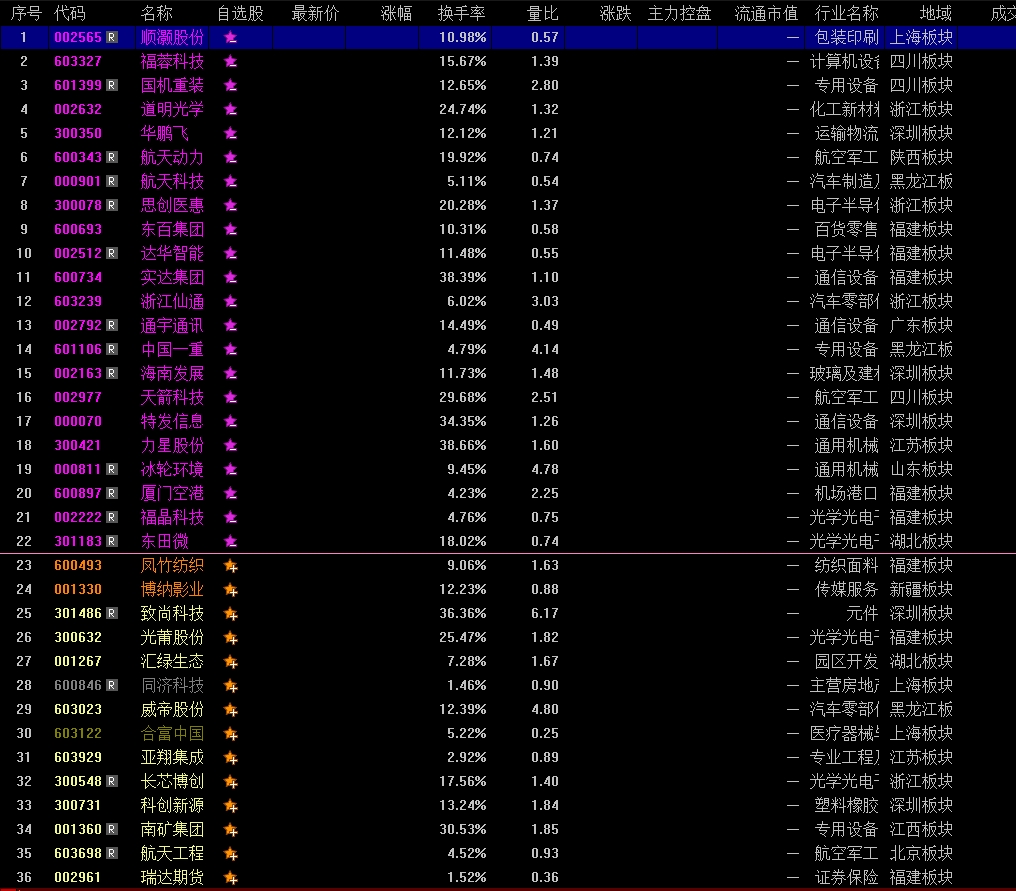The width and height of the screenshot is (1016, 891).
Task: Select stock code 002222
Action: (x=78, y=517)
